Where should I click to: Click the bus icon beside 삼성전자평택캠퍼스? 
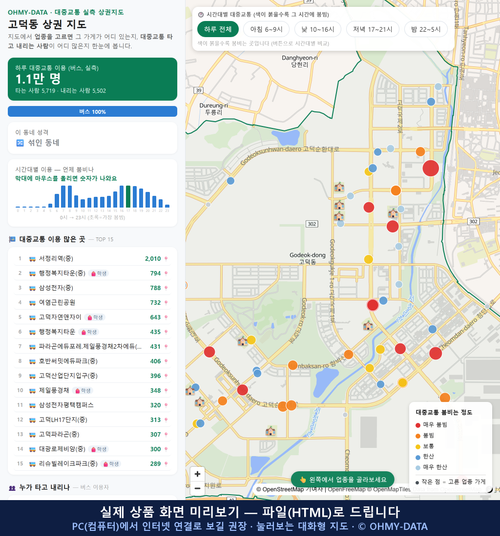(32, 405)
